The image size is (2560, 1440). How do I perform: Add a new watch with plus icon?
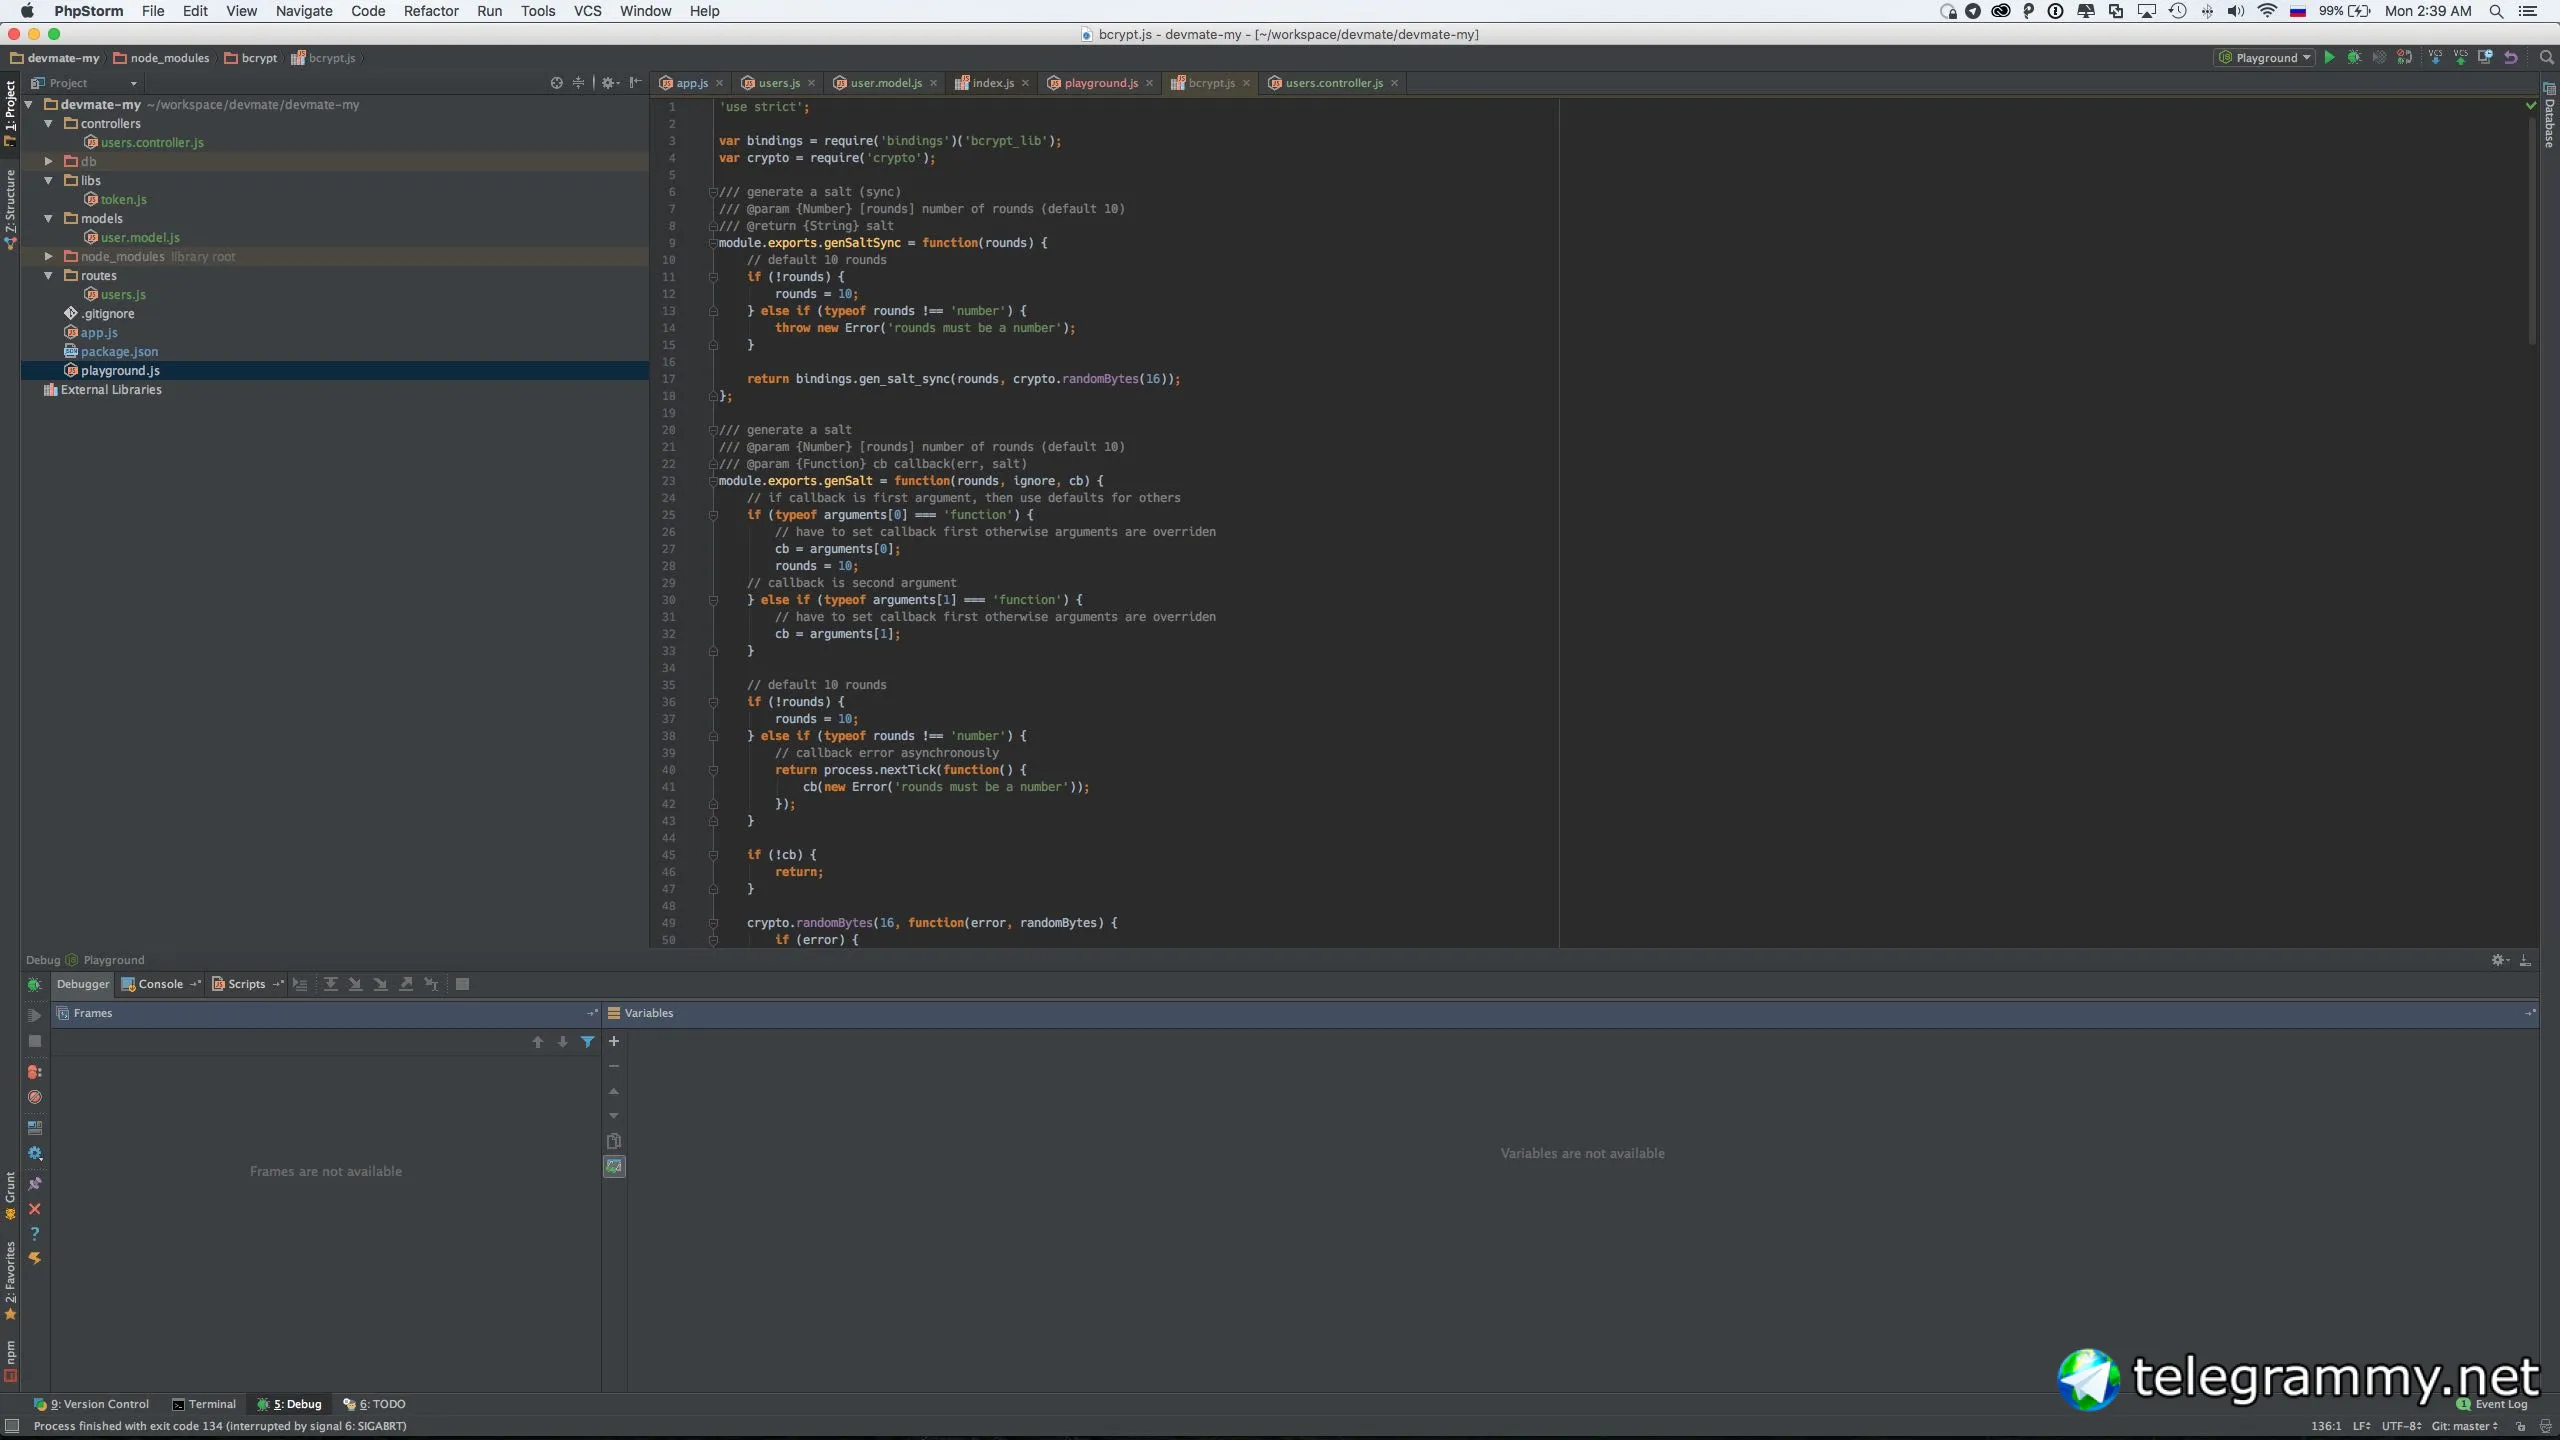[614, 1041]
